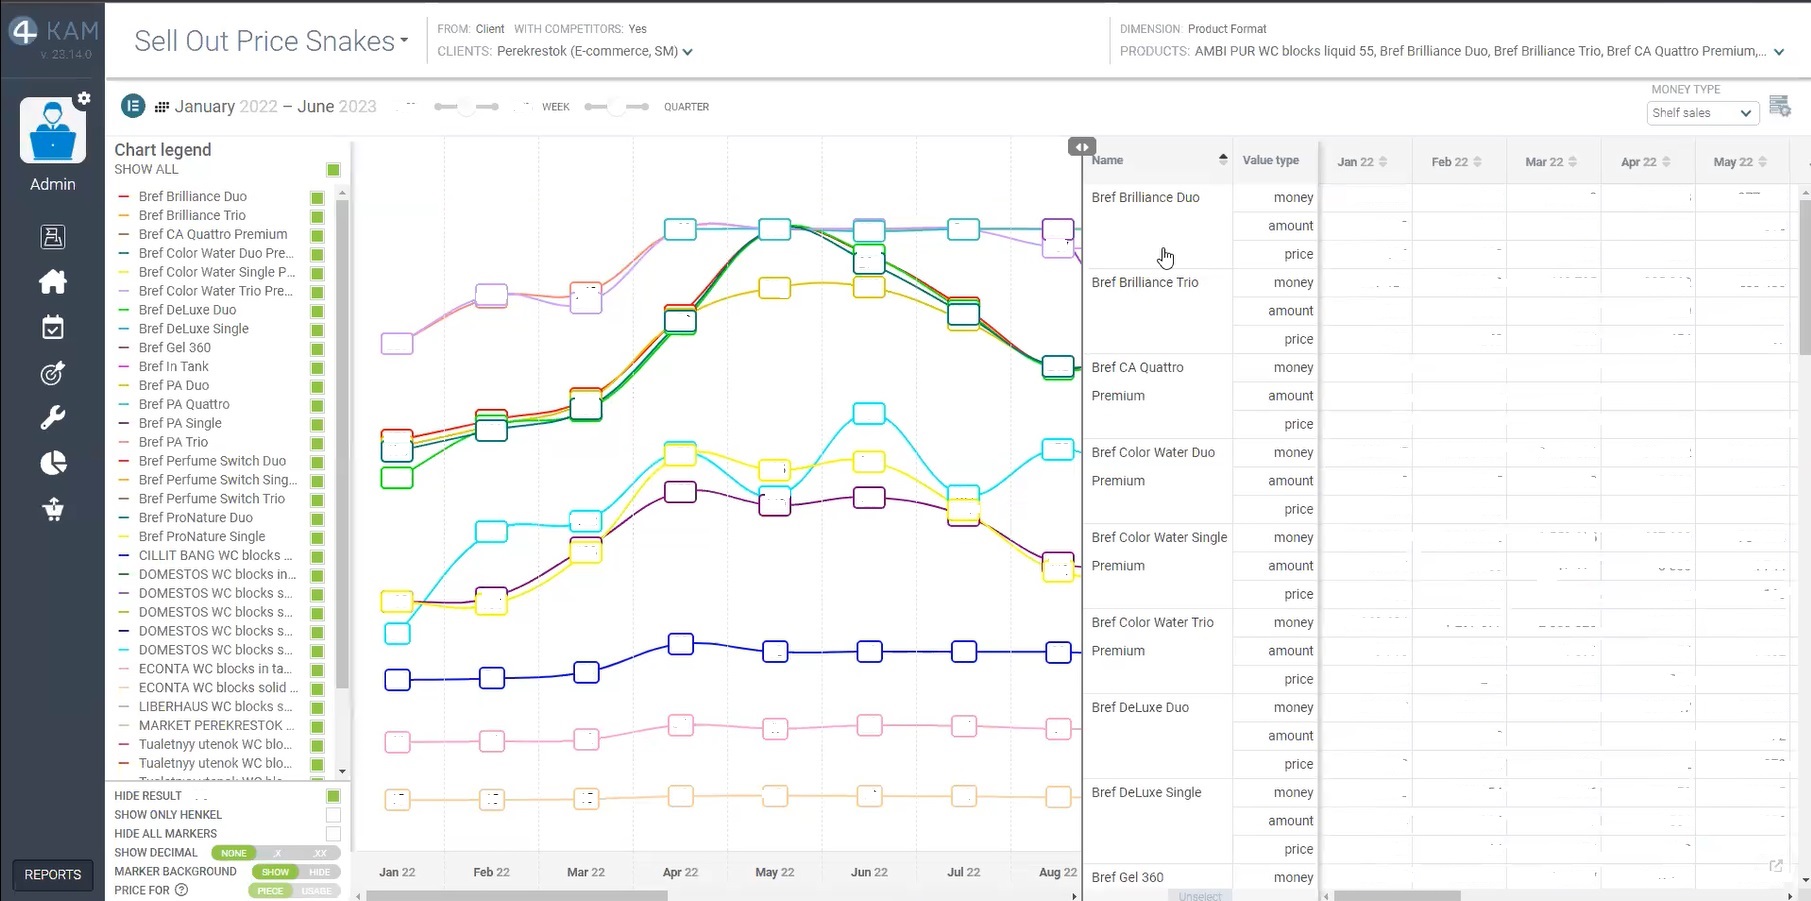This screenshot has height=901, width=1811.
Task: Expand Products list dropdown arrow
Action: pos(1779,52)
